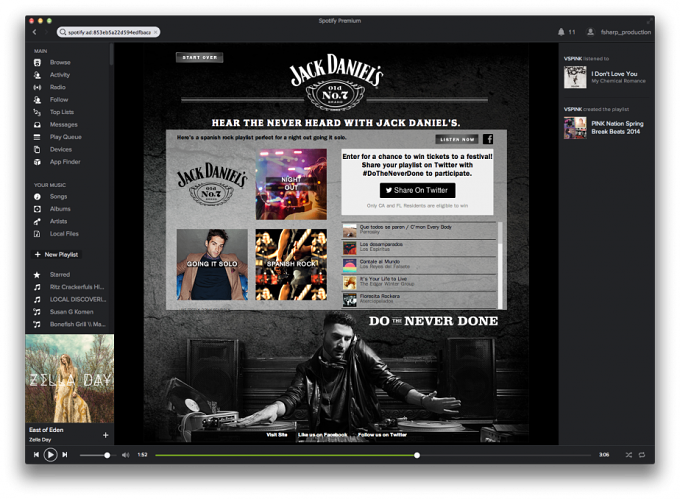Click the My Chemical Romance album thumbnail

tap(575, 77)
